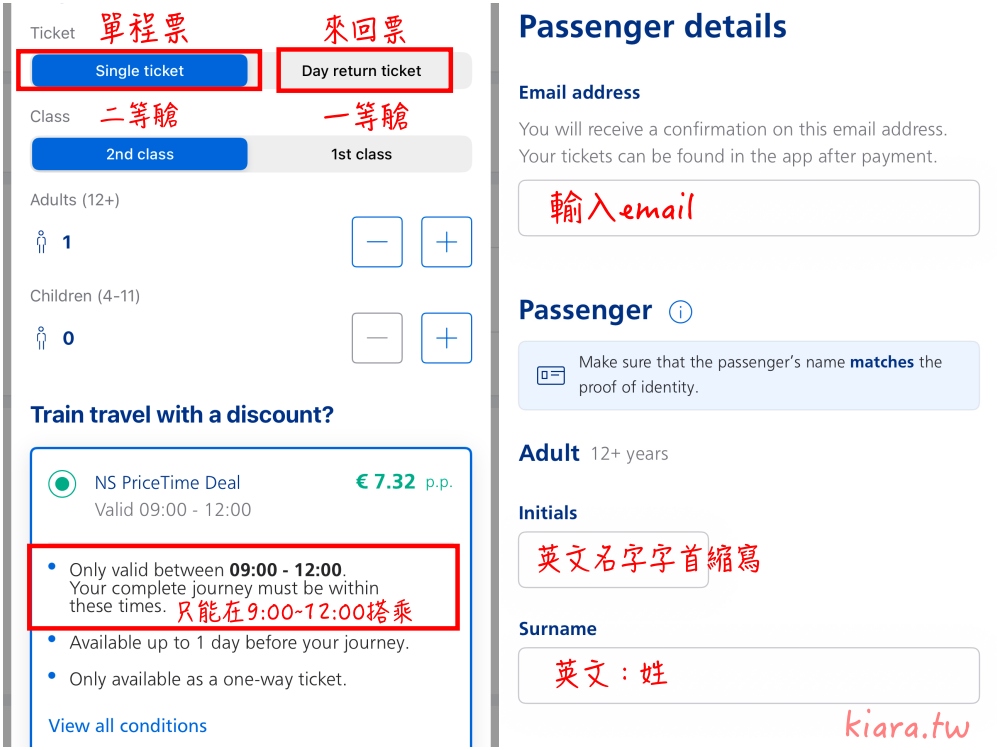The height and width of the screenshot is (750, 1000).
Task: Click the Passenger info icon
Action: (680, 312)
